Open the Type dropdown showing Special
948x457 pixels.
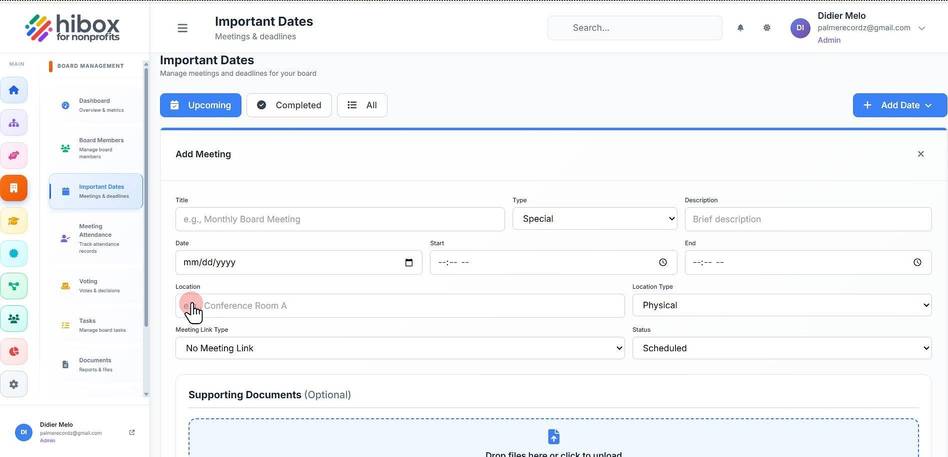tap(595, 219)
